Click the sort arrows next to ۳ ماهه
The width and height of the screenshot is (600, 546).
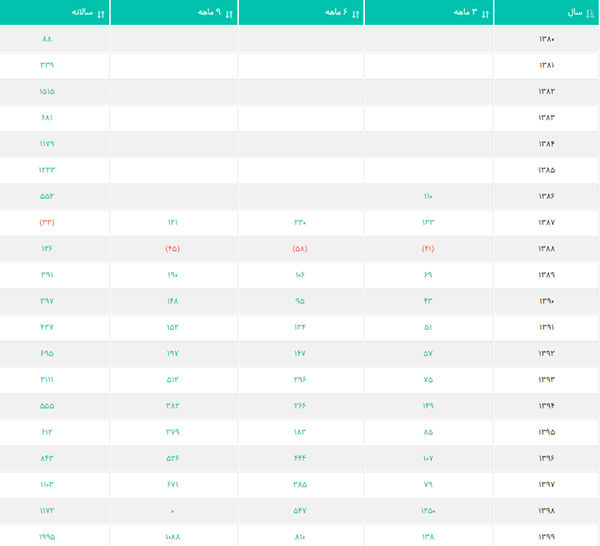point(485,14)
